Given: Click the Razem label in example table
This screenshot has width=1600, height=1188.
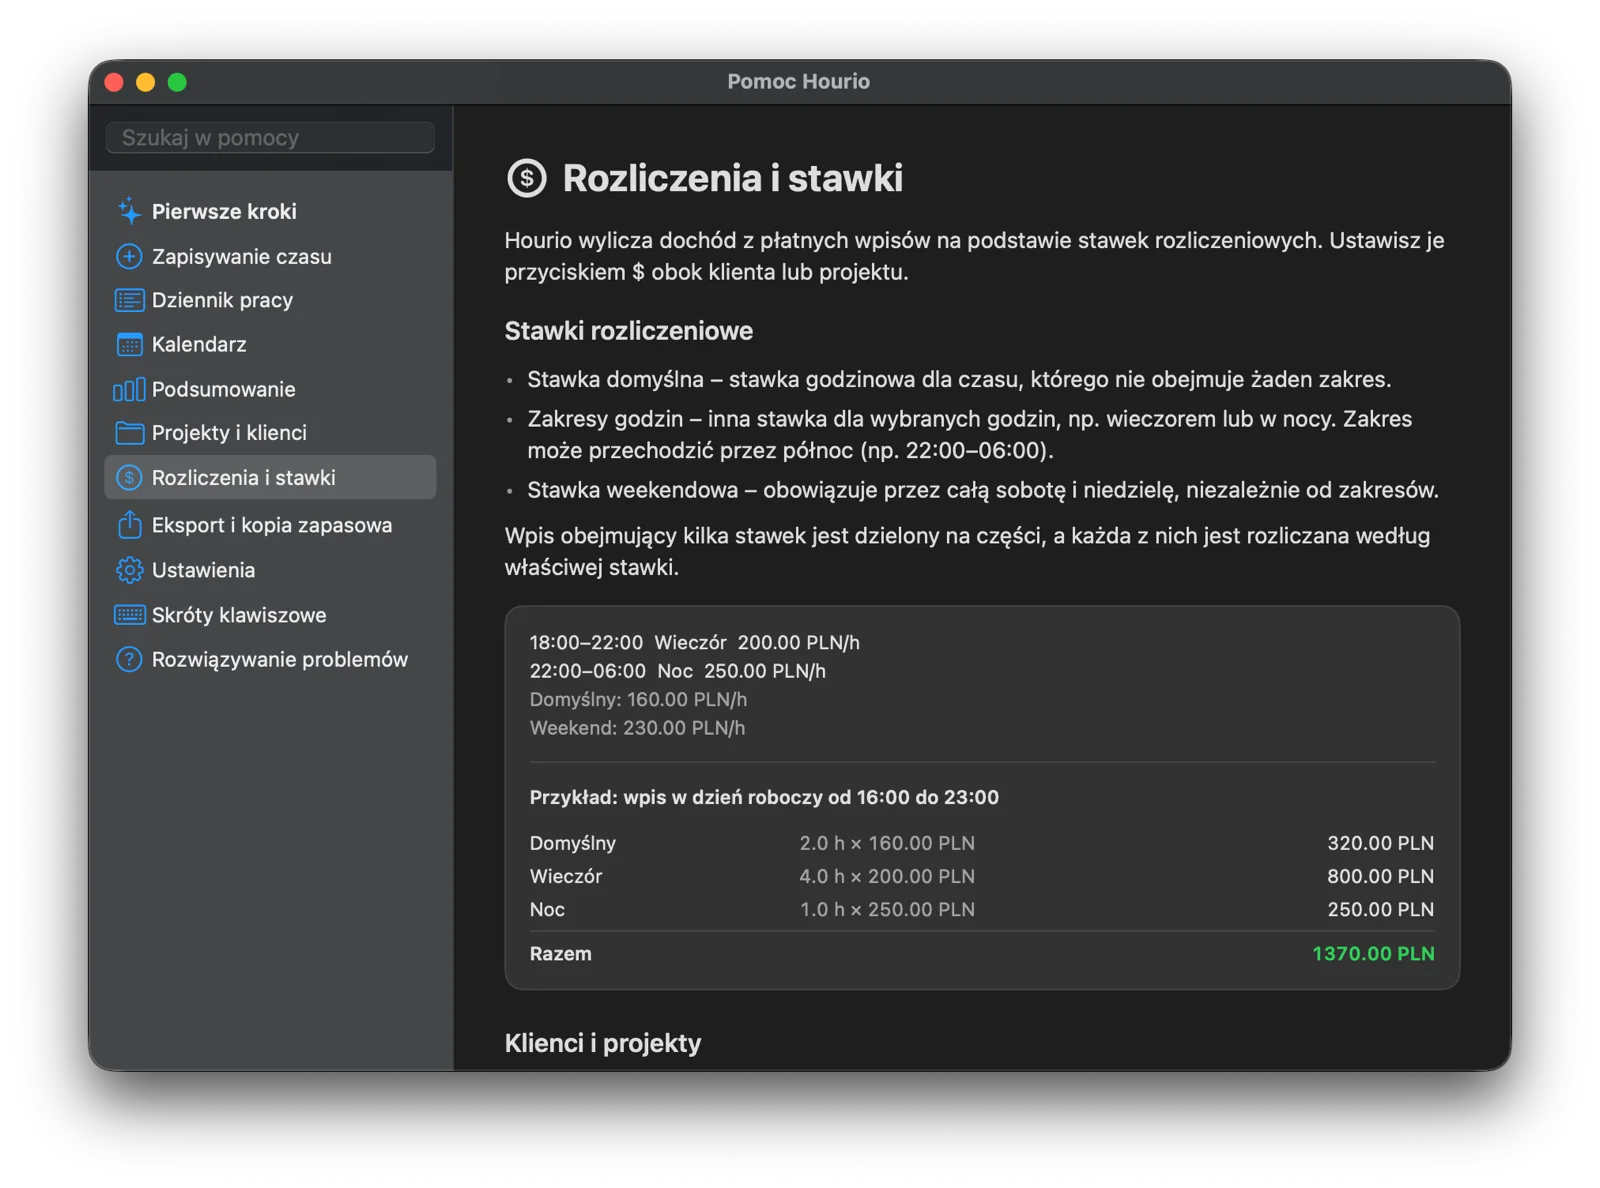Looking at the screenshot, I should point(560,954).
